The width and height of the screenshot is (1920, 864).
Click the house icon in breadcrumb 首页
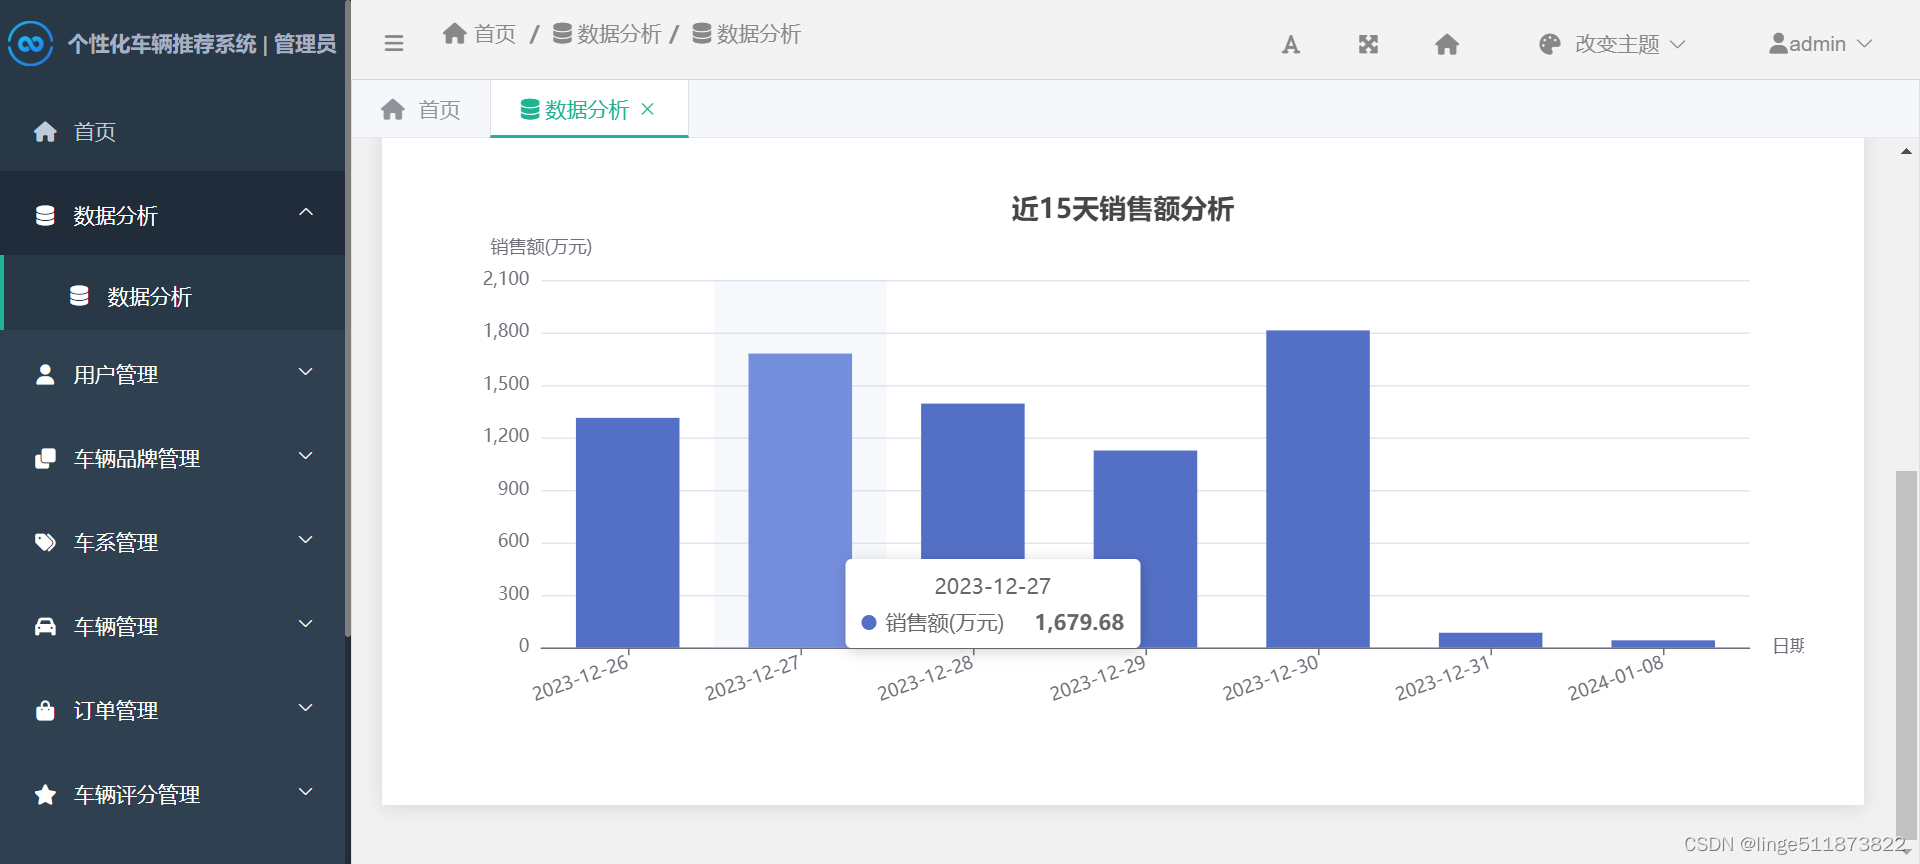pos(455,34)
